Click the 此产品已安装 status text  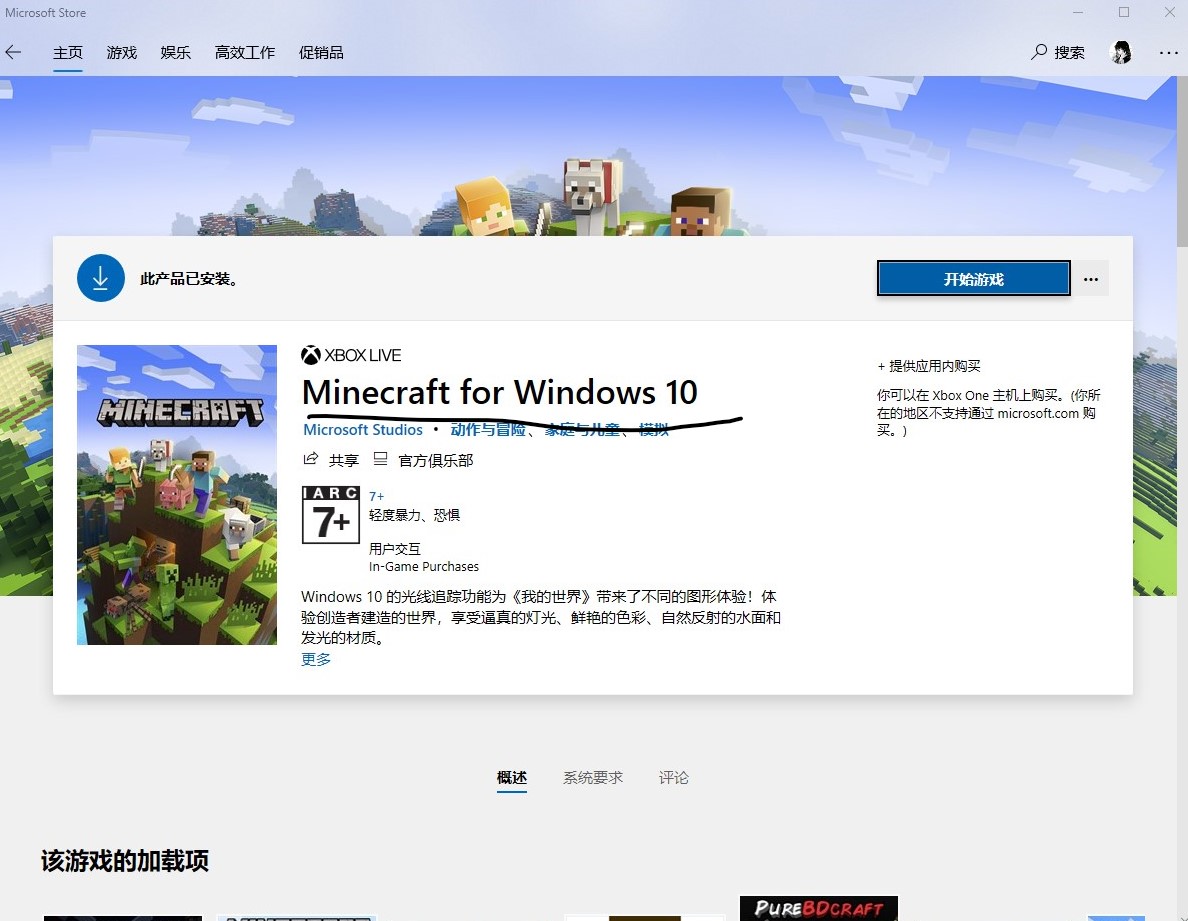[x=190, y=279]
